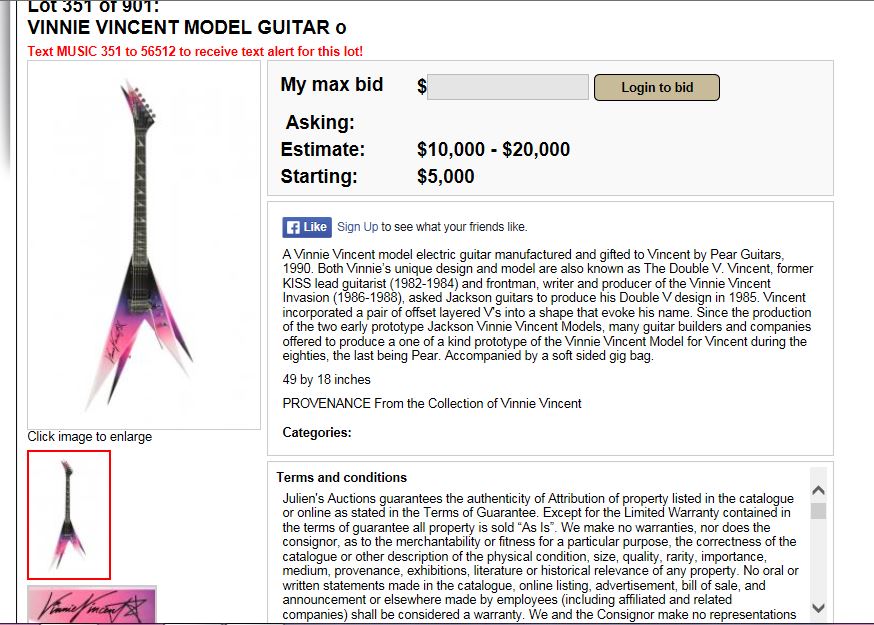Image resolution: width=874 pixels, height=625 pixels.
Task: Click the $10,000 - $20,000 estimate value
Action: pyautogui.click(x=493, y=150)
